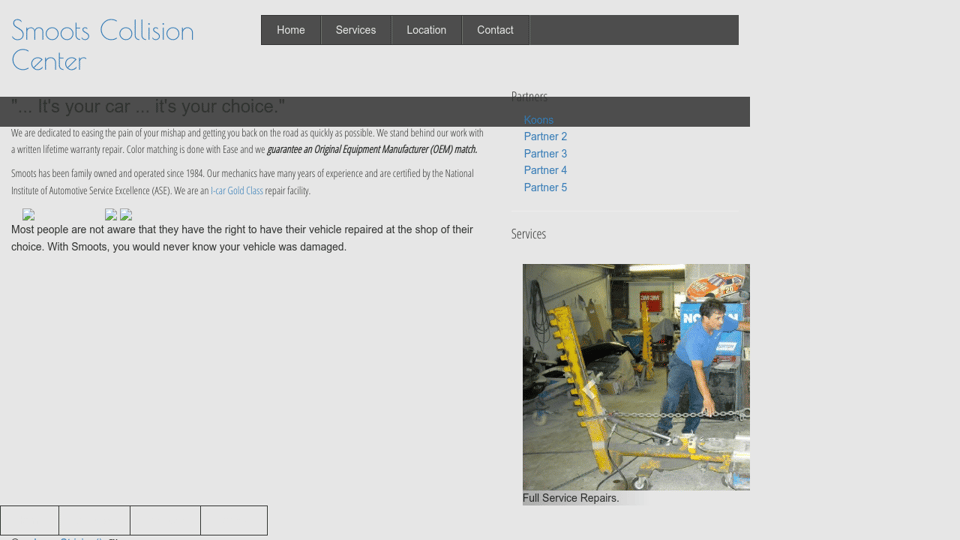Click the repair shop mechanic photo

(x=636, y=377)
